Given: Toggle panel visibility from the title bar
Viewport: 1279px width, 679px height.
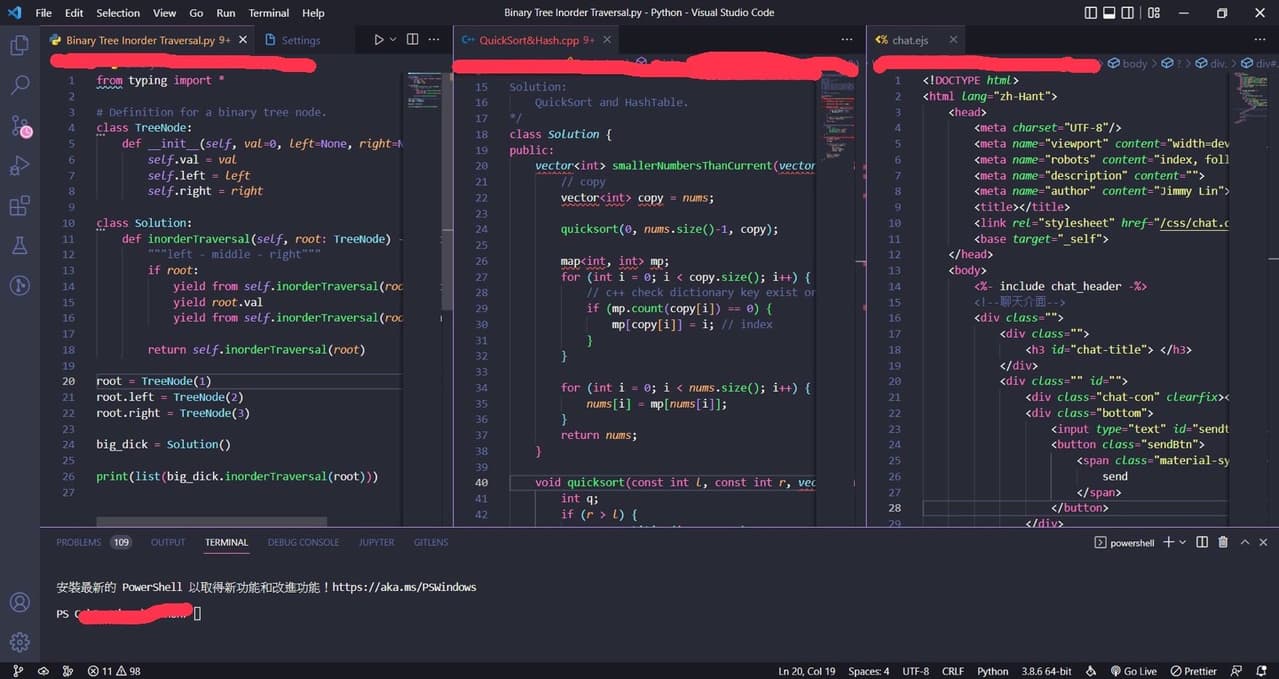Looking at the screenshot, I should (x=1110, y=12).
